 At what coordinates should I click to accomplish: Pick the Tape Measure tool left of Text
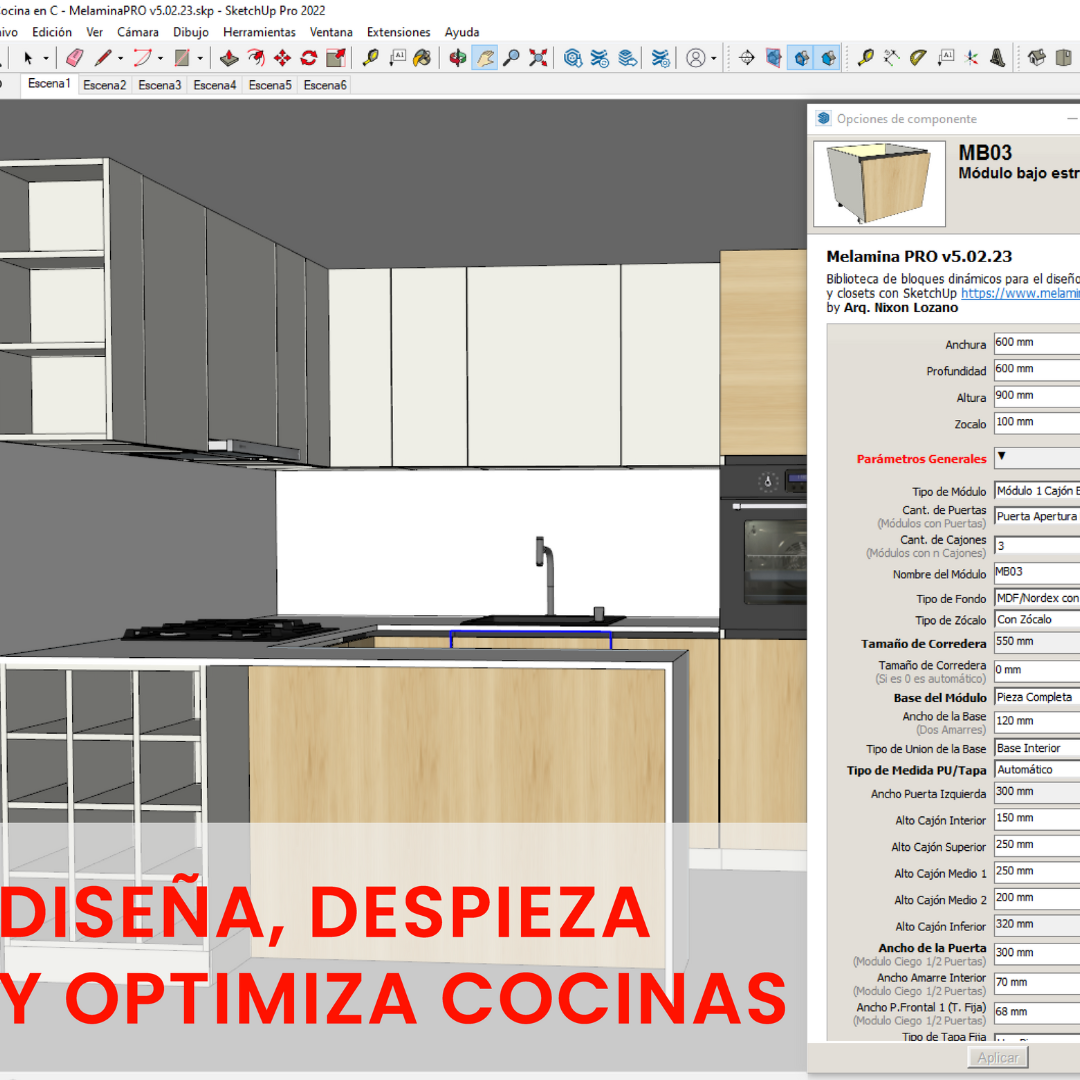[x=371, y=59]
